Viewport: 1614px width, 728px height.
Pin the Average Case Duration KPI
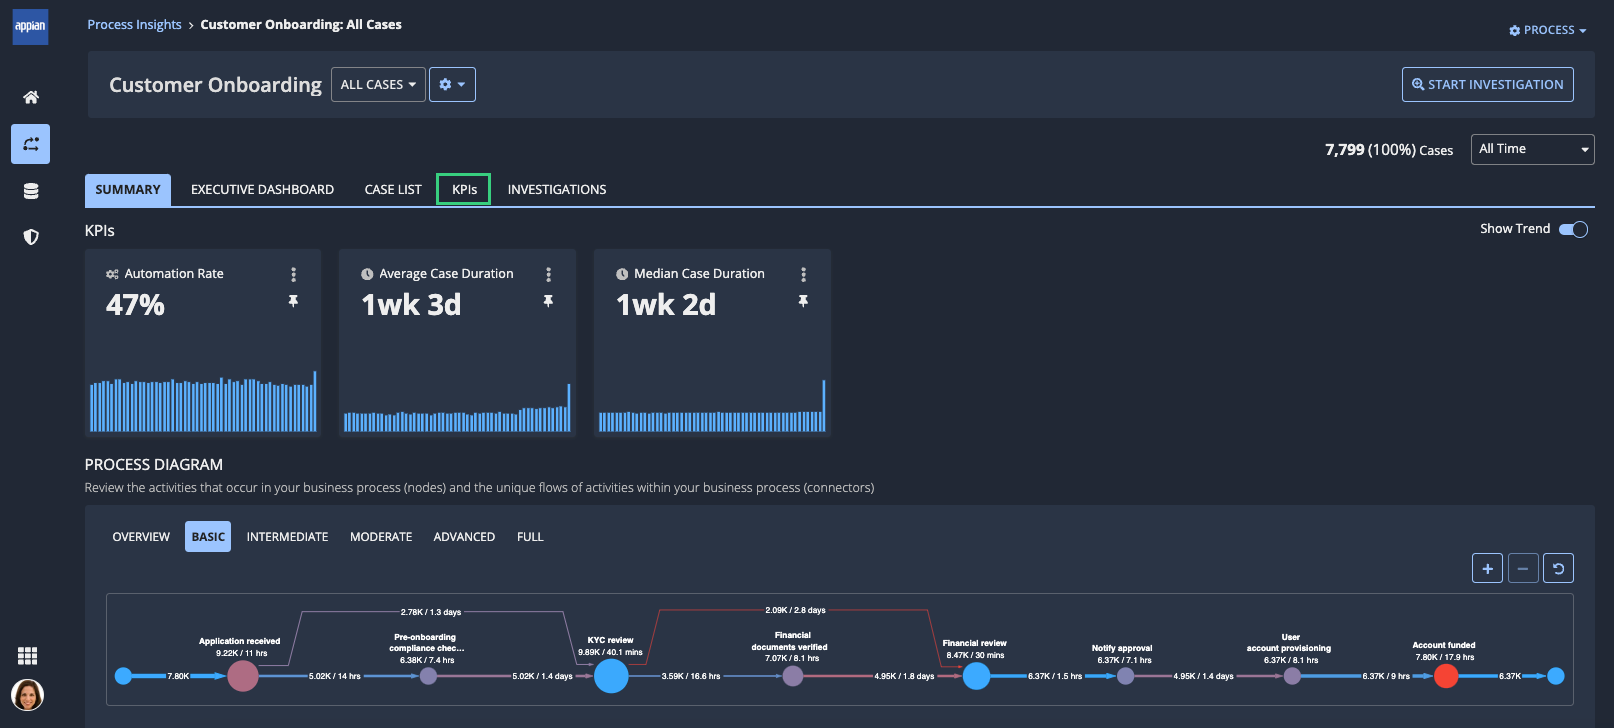548,301
